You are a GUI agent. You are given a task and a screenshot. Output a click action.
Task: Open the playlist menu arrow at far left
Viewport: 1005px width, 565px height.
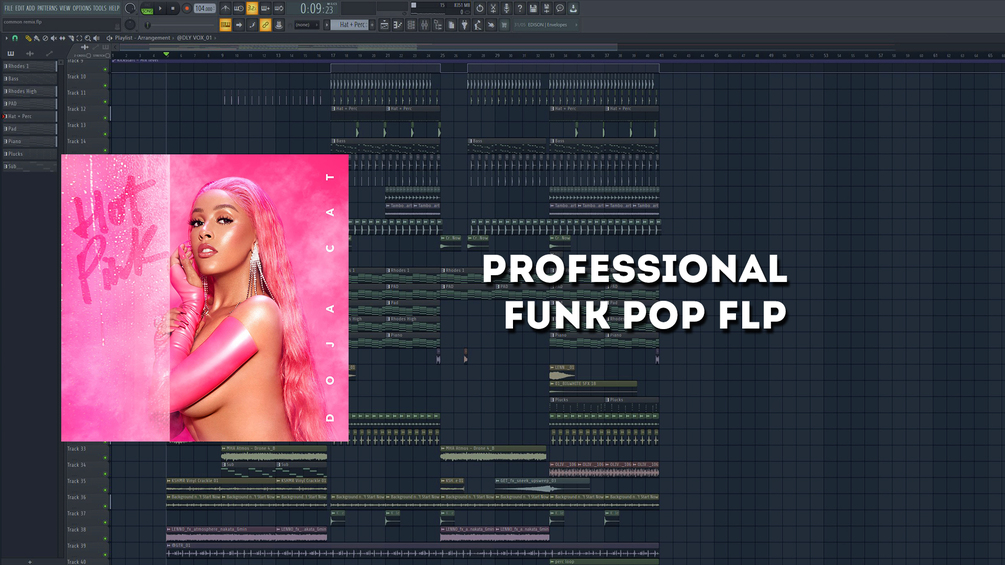click(6, 38)
